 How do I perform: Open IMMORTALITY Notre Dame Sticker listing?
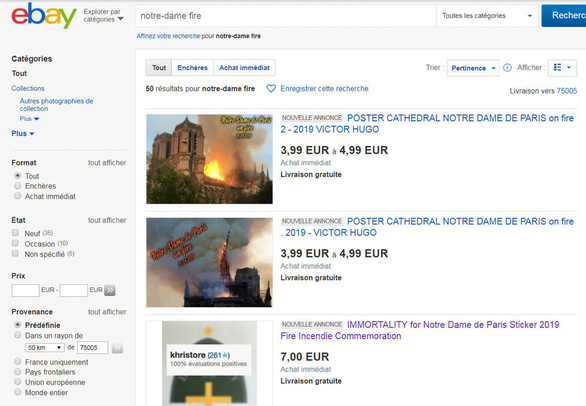(x=420, y=330)
